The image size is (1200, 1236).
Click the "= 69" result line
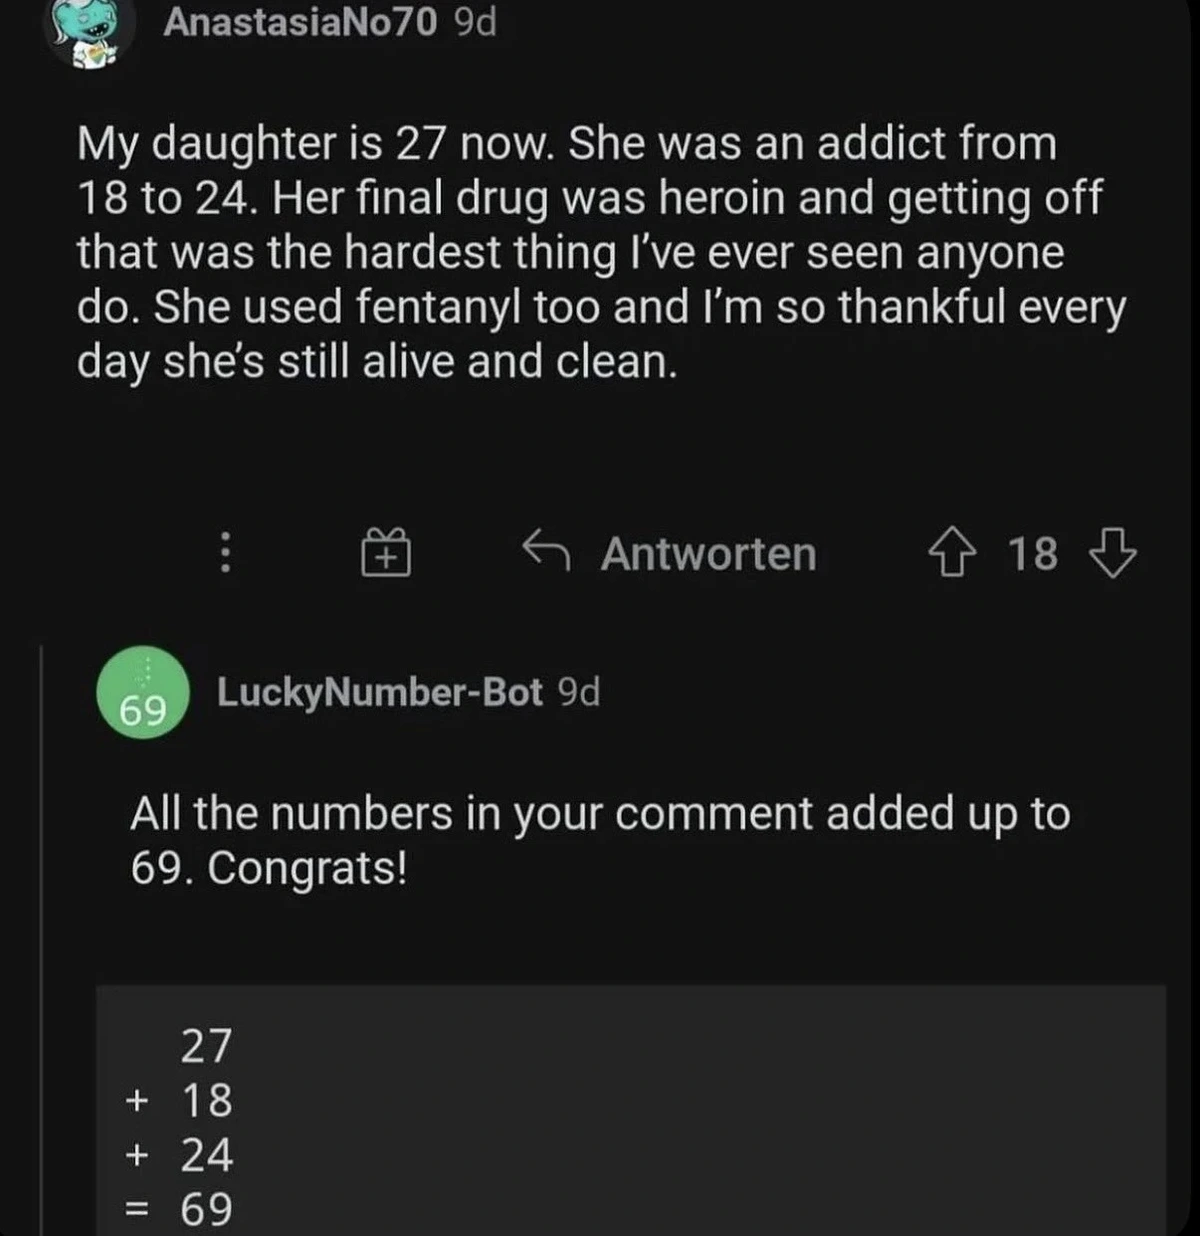pyautogui.click(x=181, y=1209)
